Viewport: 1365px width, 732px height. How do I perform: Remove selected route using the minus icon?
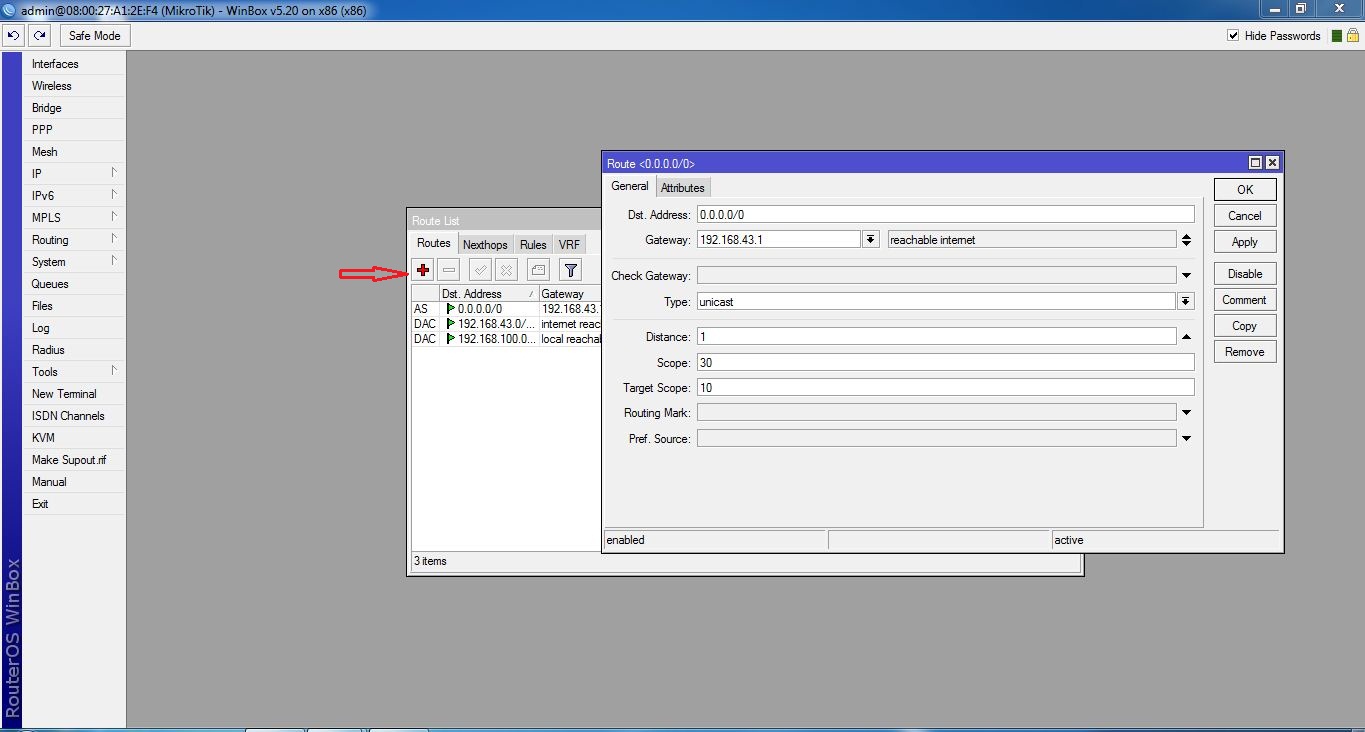pos(448,269)
